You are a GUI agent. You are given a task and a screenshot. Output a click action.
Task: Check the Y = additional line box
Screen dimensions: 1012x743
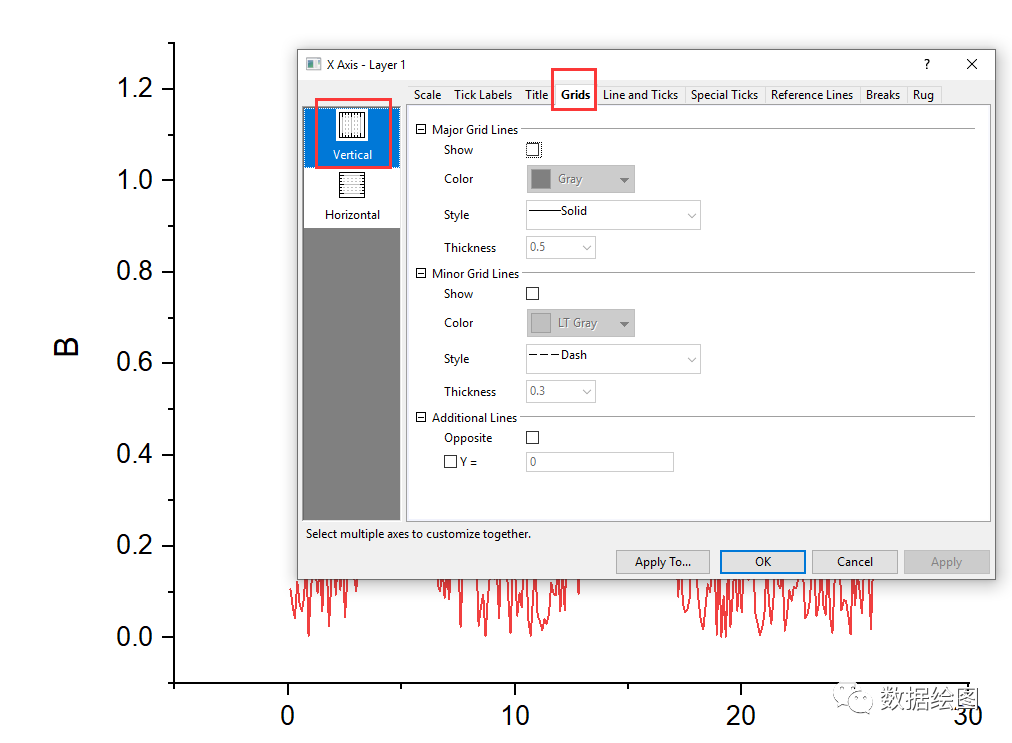[450, 462]
